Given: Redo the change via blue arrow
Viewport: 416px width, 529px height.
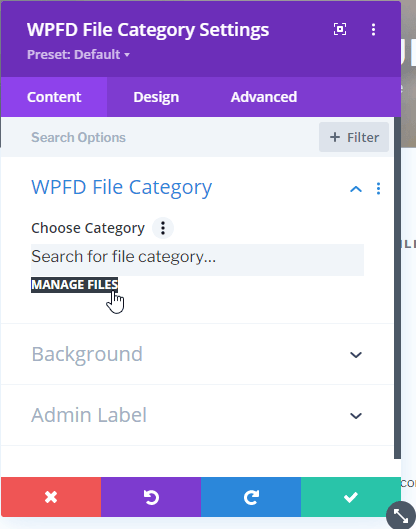Looking at the screenshot, I should point(251,497).
